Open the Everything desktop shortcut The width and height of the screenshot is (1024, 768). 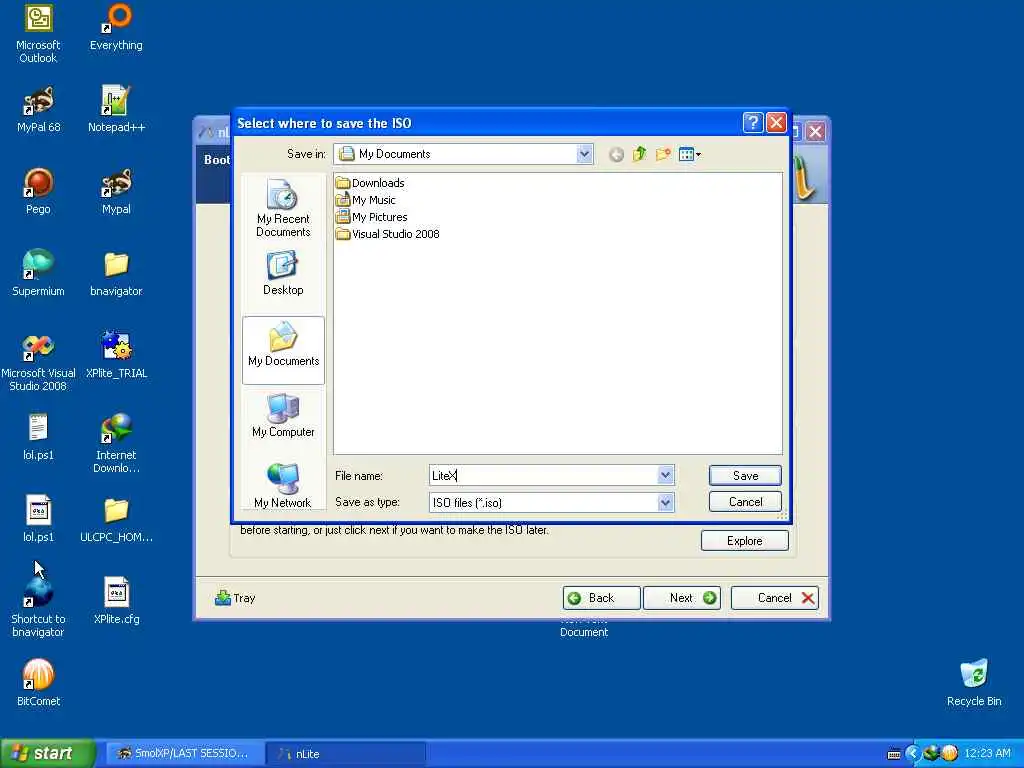116,27
